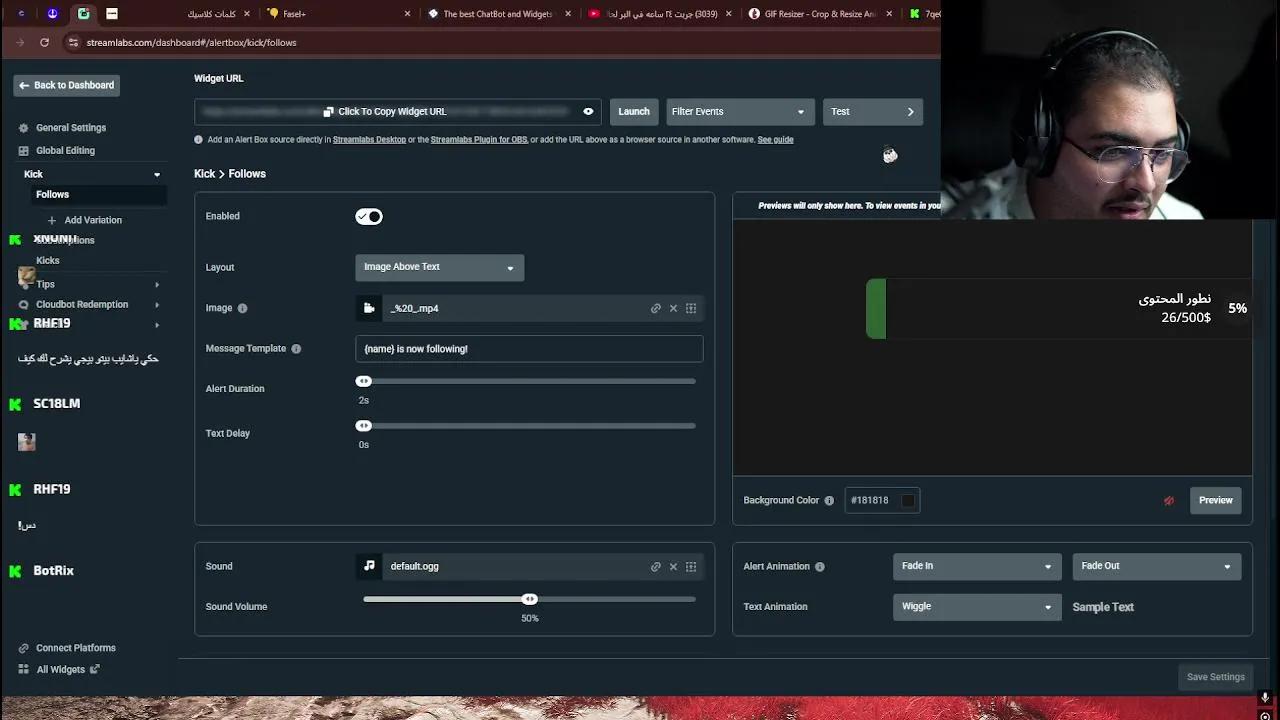Click the video file icon beside _%20_.mp4
Screen dimensions: 1280x720
point(369,308)
